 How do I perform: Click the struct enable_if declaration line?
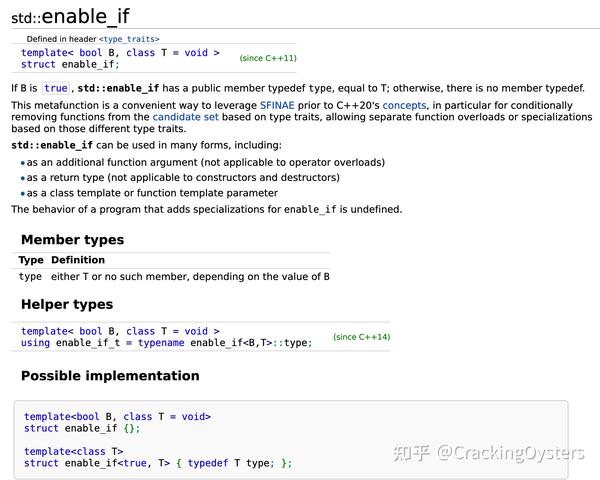tap(70, 64)
